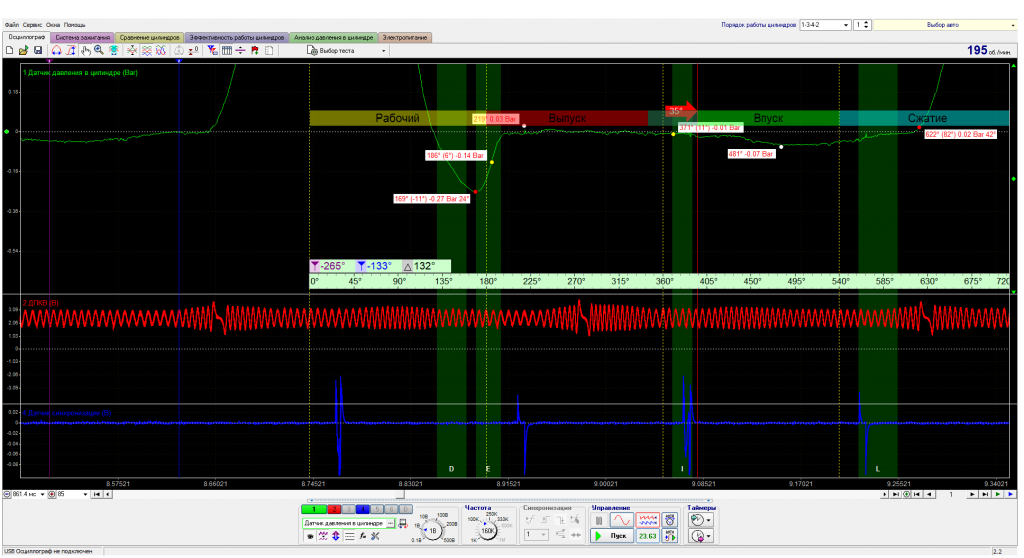
Task: Open the Помощь menu
Action: 74,25
